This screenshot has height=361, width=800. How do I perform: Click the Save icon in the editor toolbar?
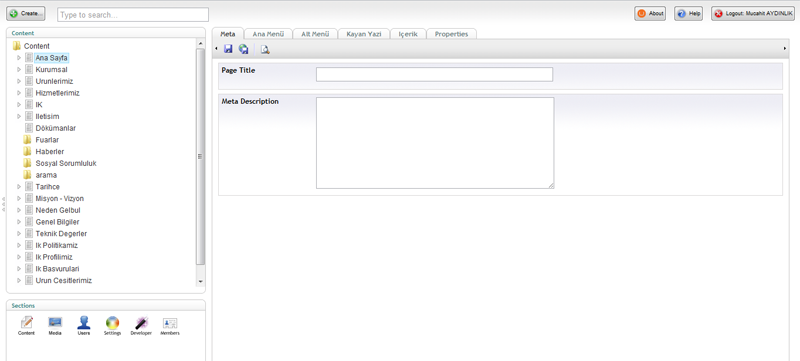coord(228,49)
